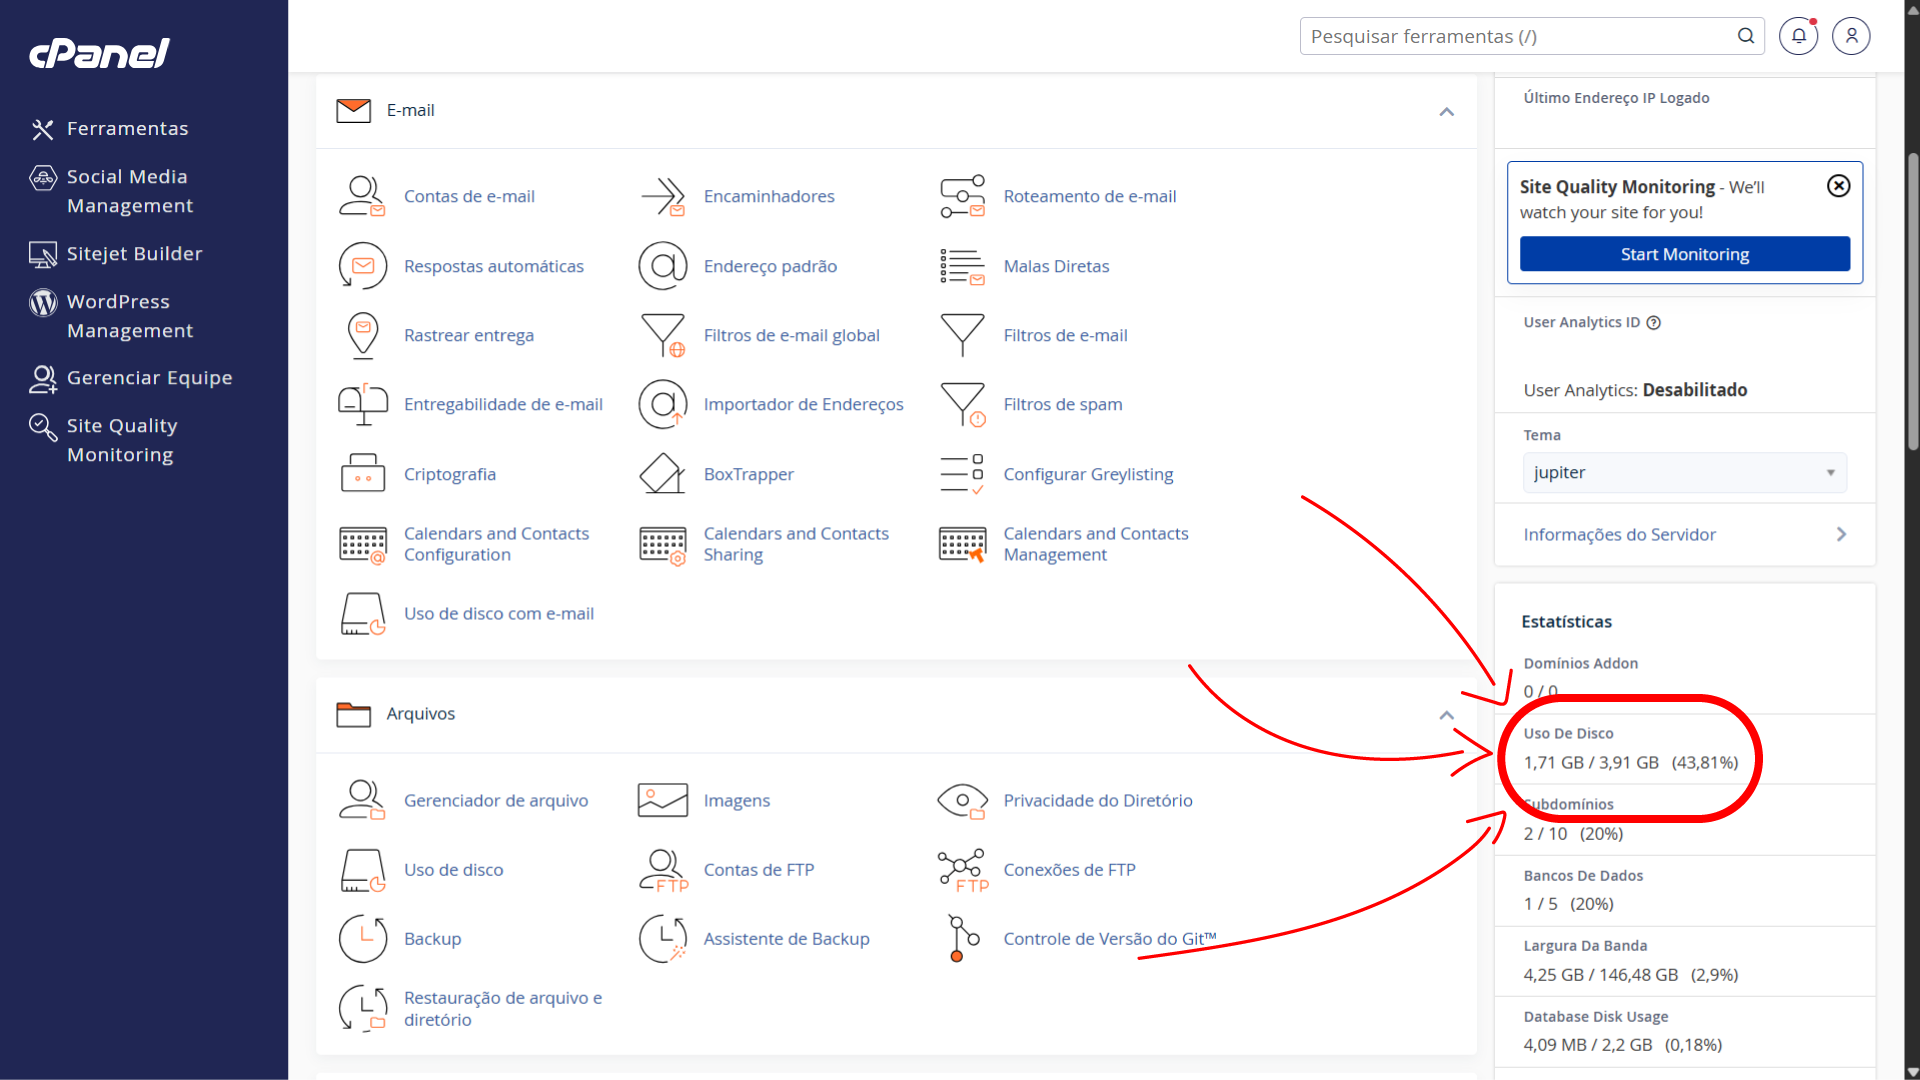Collapse the E-mail section

tap(1446, 111)
